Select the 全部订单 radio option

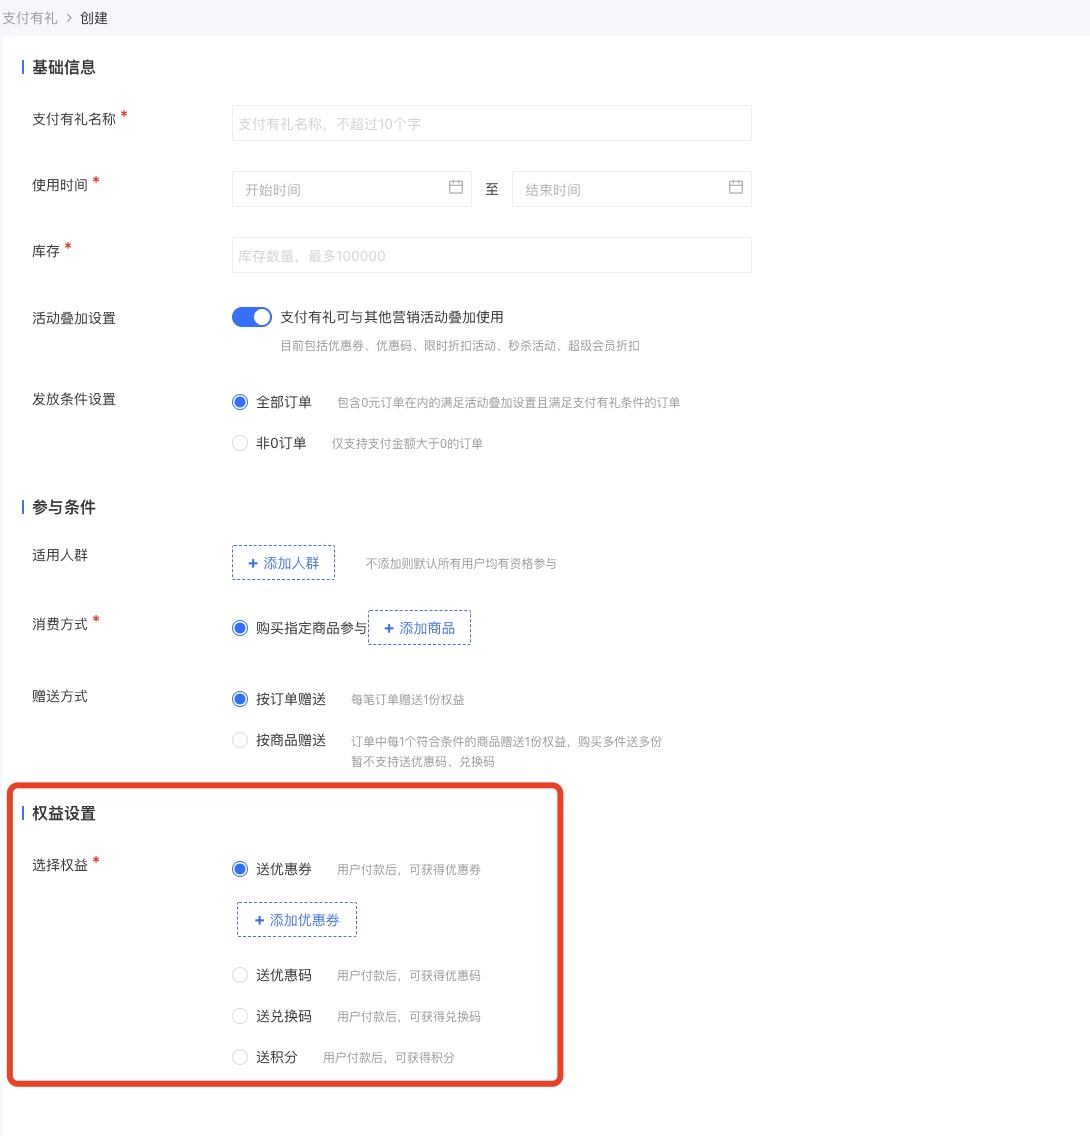(240, 402)
